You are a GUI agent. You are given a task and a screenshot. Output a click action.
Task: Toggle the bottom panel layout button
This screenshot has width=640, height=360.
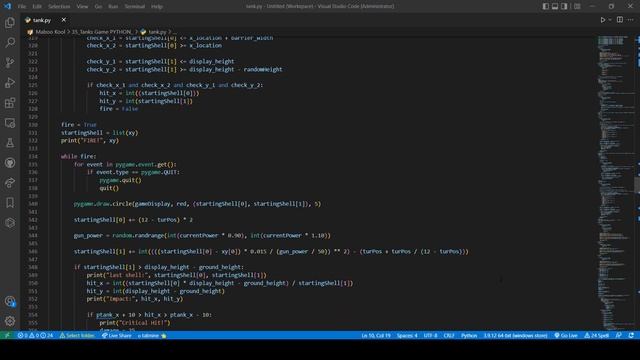click(x=555, y=6)
